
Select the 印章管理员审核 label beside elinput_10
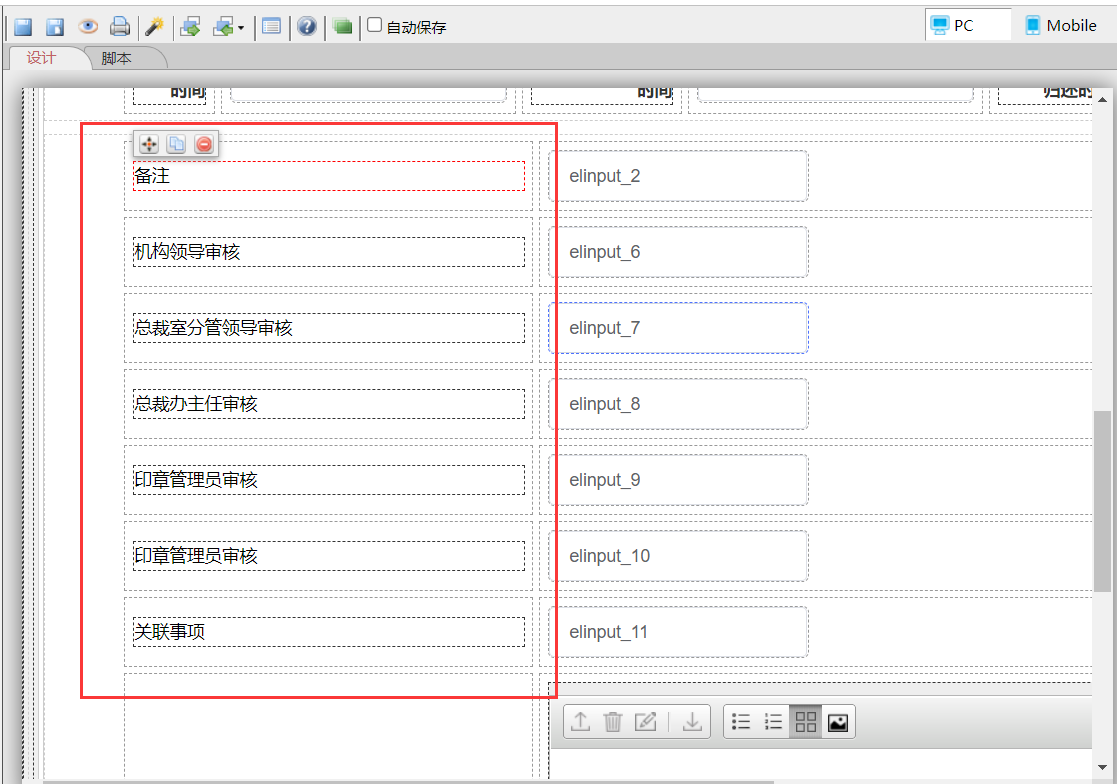(328, 556)
